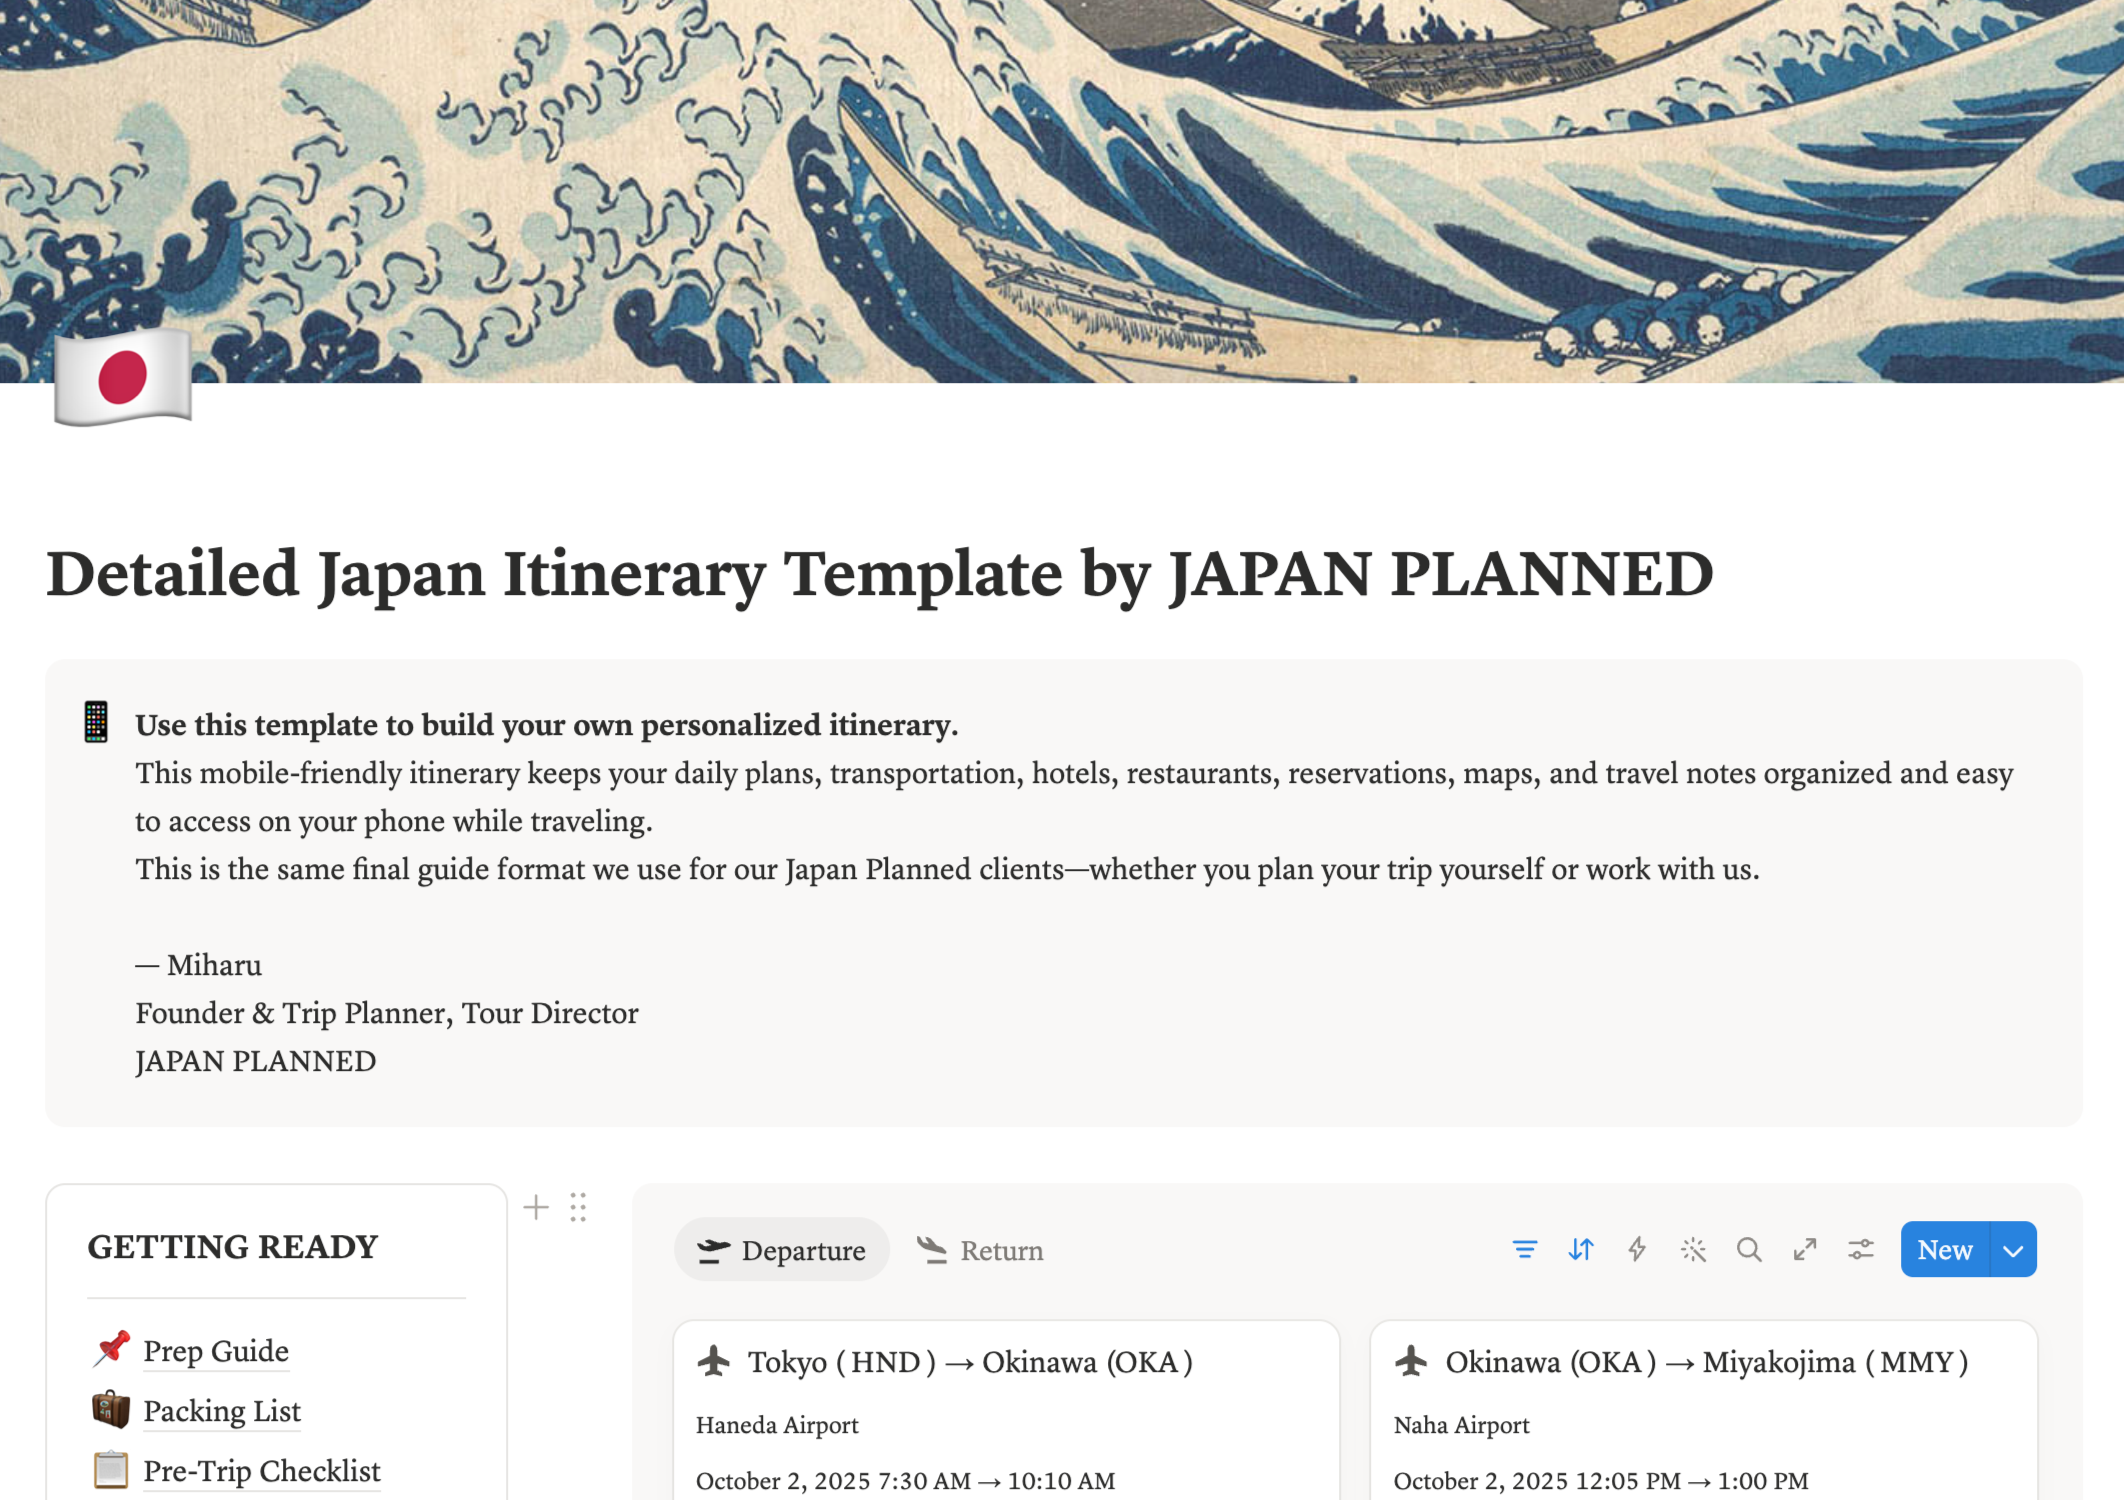Click the suitcase icon next to Packing List
The image size is (2124, 1500).
click(x=112, y=1409)
